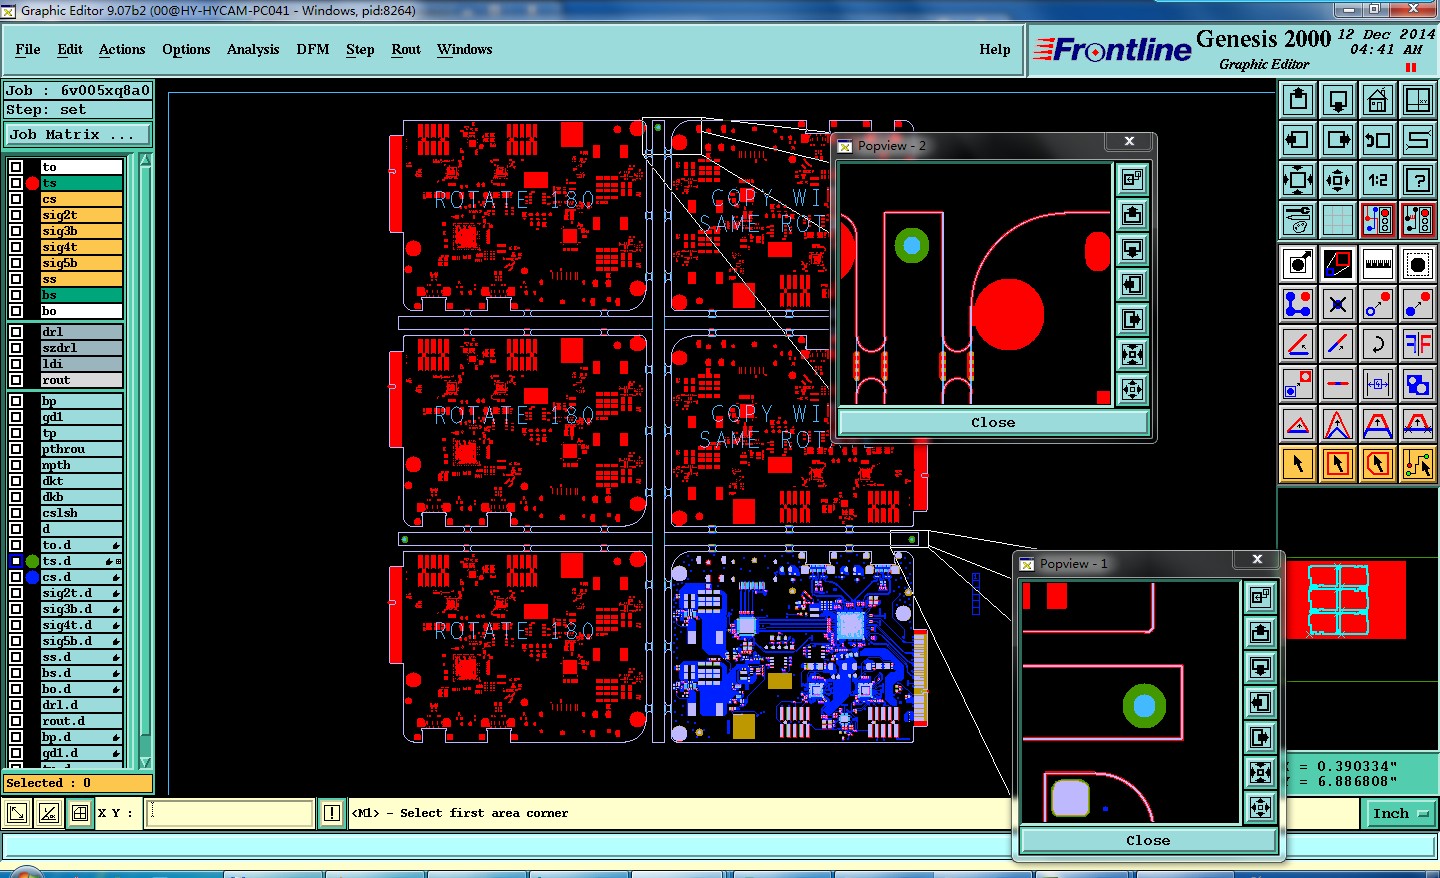This screenshot has height=878, width=1440.
Task: Select the sig5b layer row
Action: pos(81,263)
